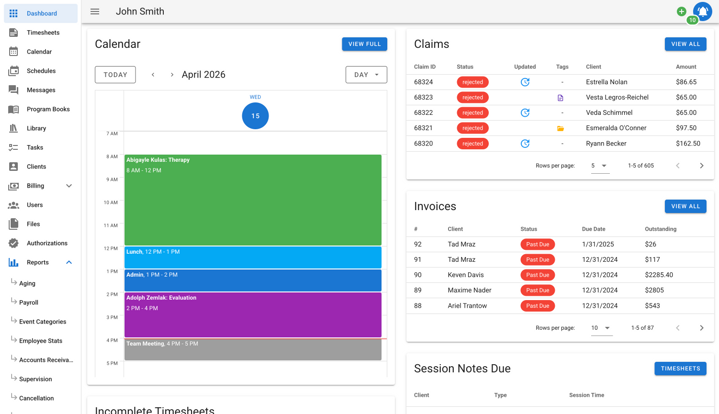
Task: Open the Event Categories report
Action: click(43, 322)
